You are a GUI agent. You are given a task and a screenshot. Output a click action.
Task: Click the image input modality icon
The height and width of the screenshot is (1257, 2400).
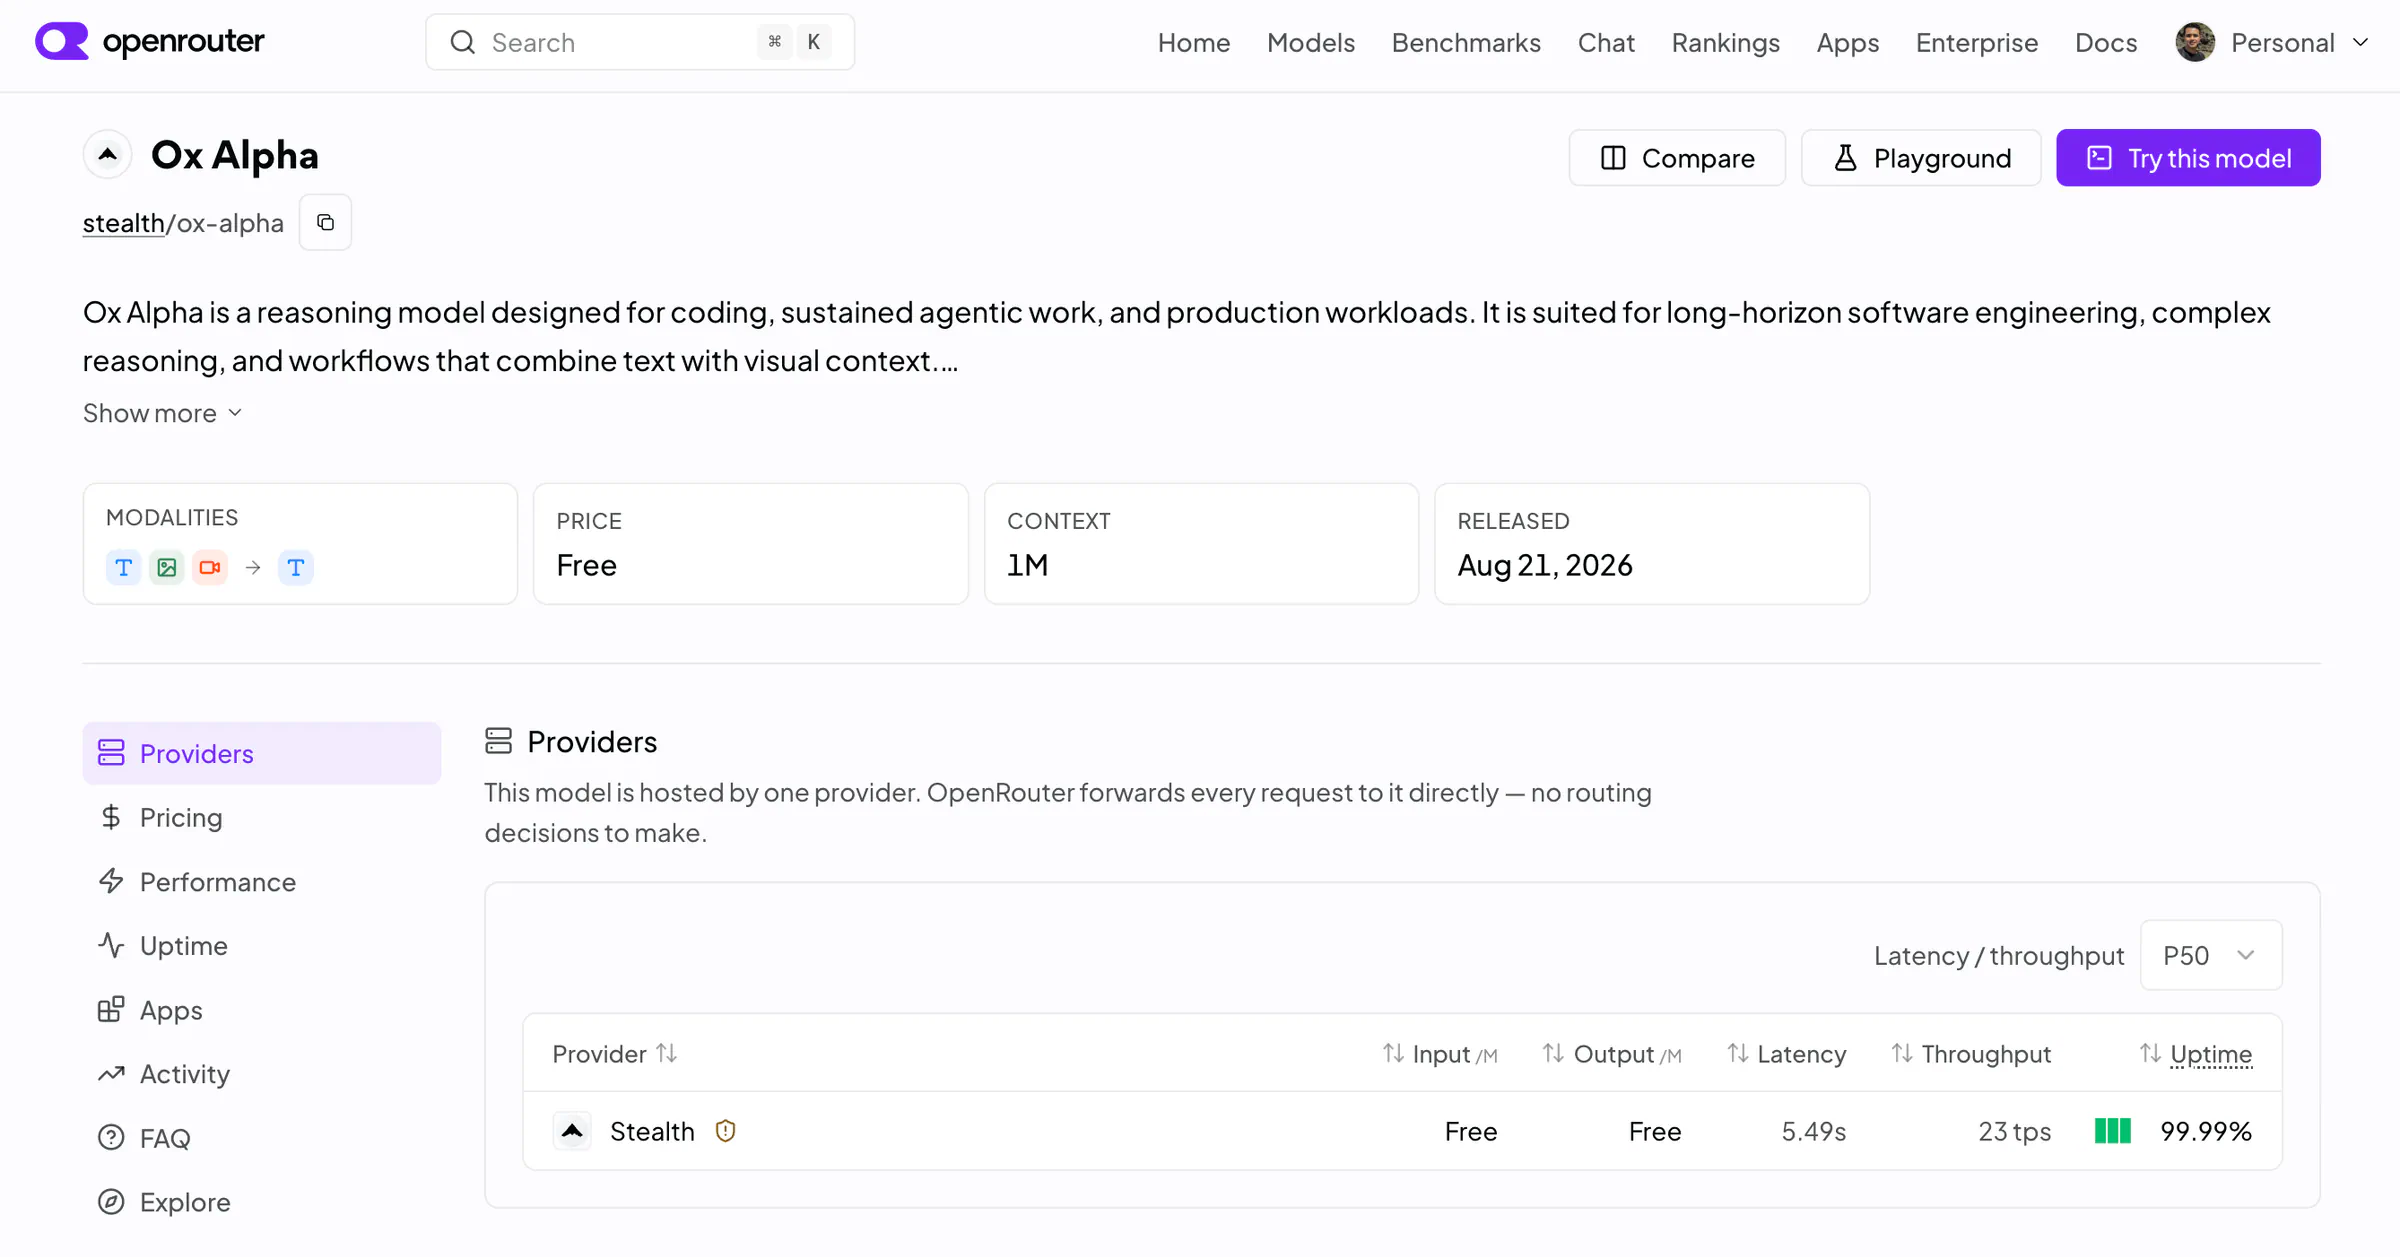167,567
